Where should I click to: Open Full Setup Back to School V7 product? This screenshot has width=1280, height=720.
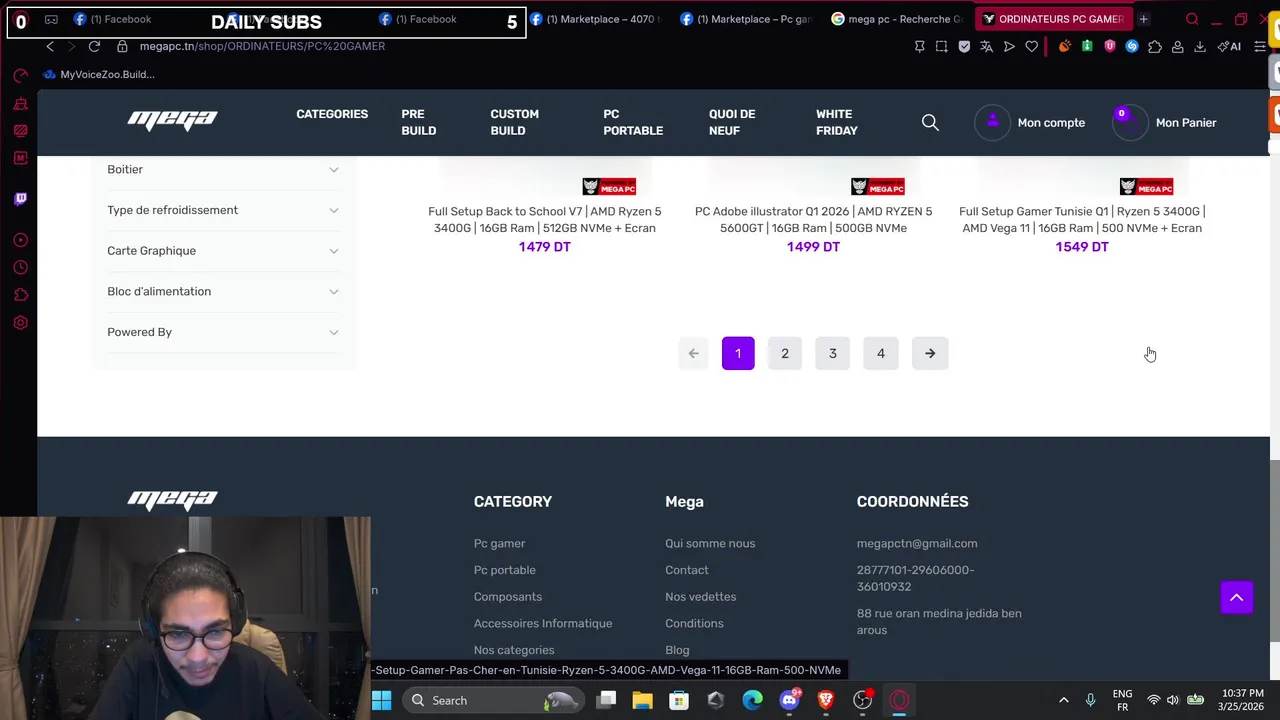pyautogui.click(x=545, y=219)
